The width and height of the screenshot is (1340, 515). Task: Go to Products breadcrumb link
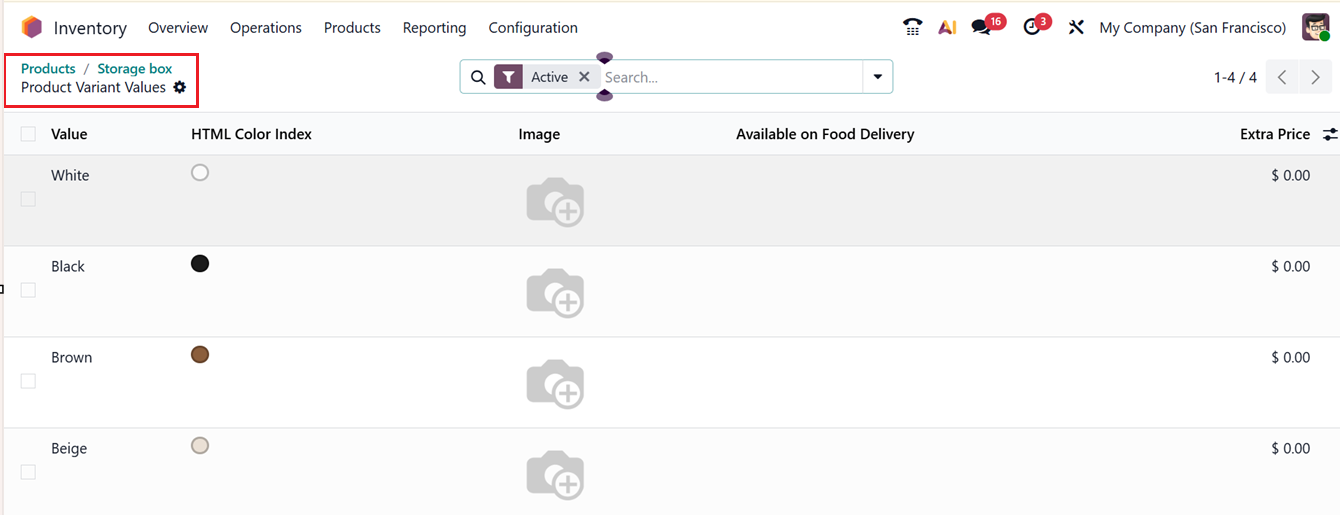point(48,69)
